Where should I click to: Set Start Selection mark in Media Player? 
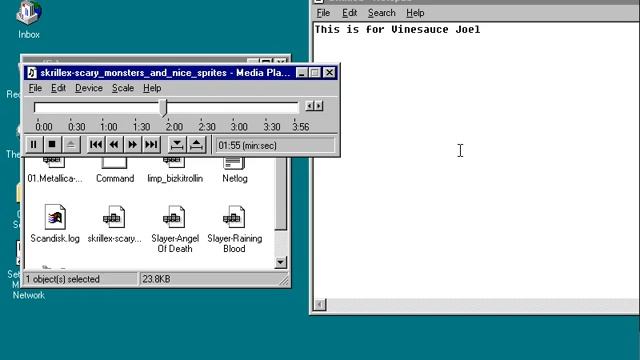(177, 144)
